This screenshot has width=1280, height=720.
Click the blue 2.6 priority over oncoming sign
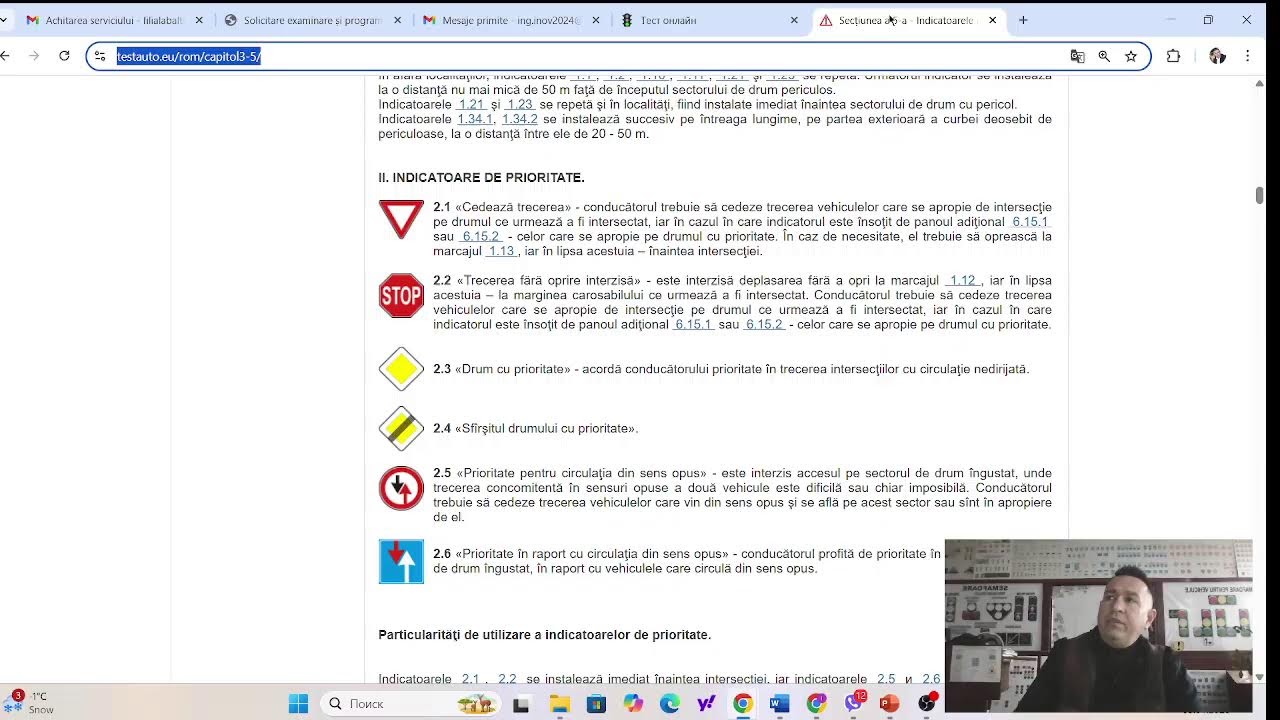401,561
